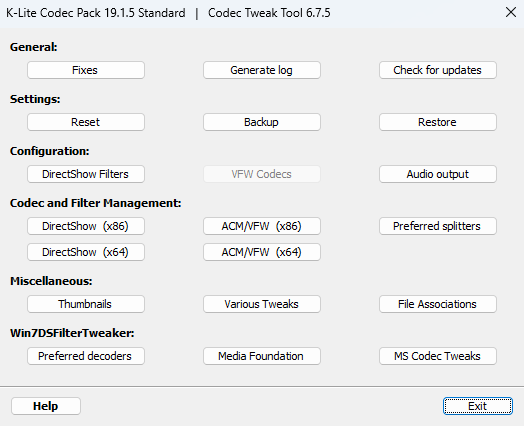Open ACM/VFW (x86) management
Screen dimensions: 524x426
(262, 226)
